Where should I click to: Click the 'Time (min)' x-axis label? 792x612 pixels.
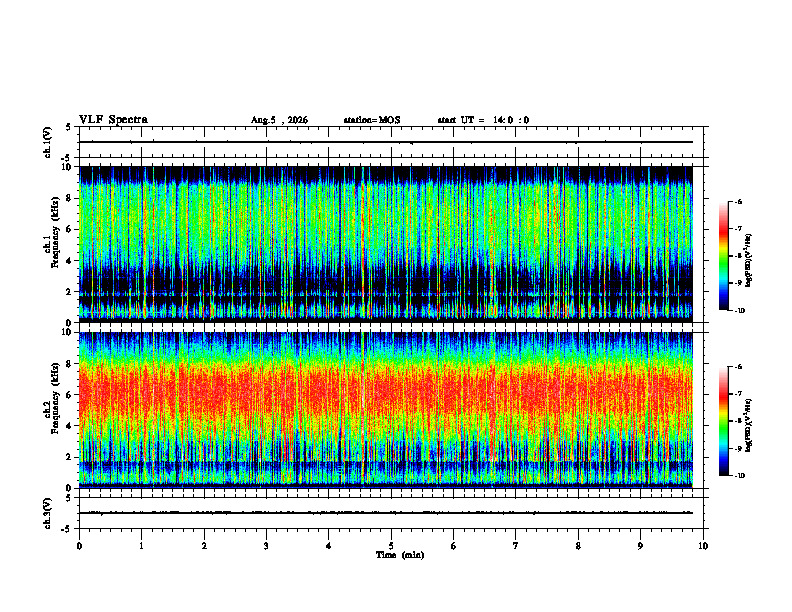coord(400,555)
